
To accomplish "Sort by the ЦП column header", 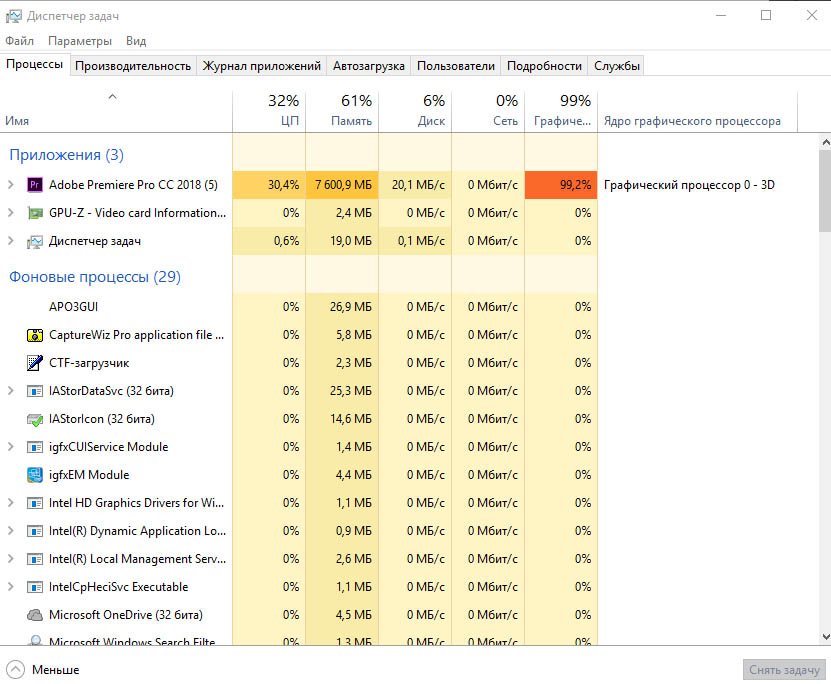I will [x=269, y=111].
